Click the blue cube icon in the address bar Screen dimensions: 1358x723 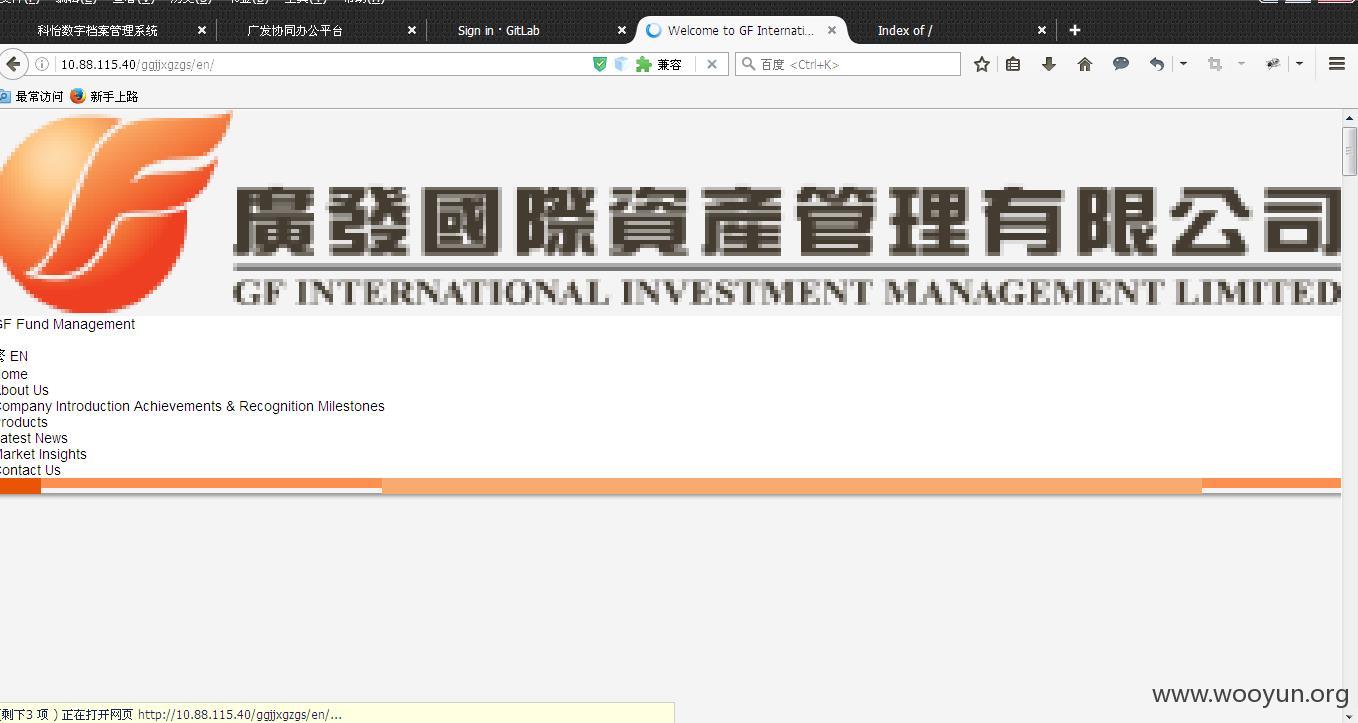click(621, 64)
